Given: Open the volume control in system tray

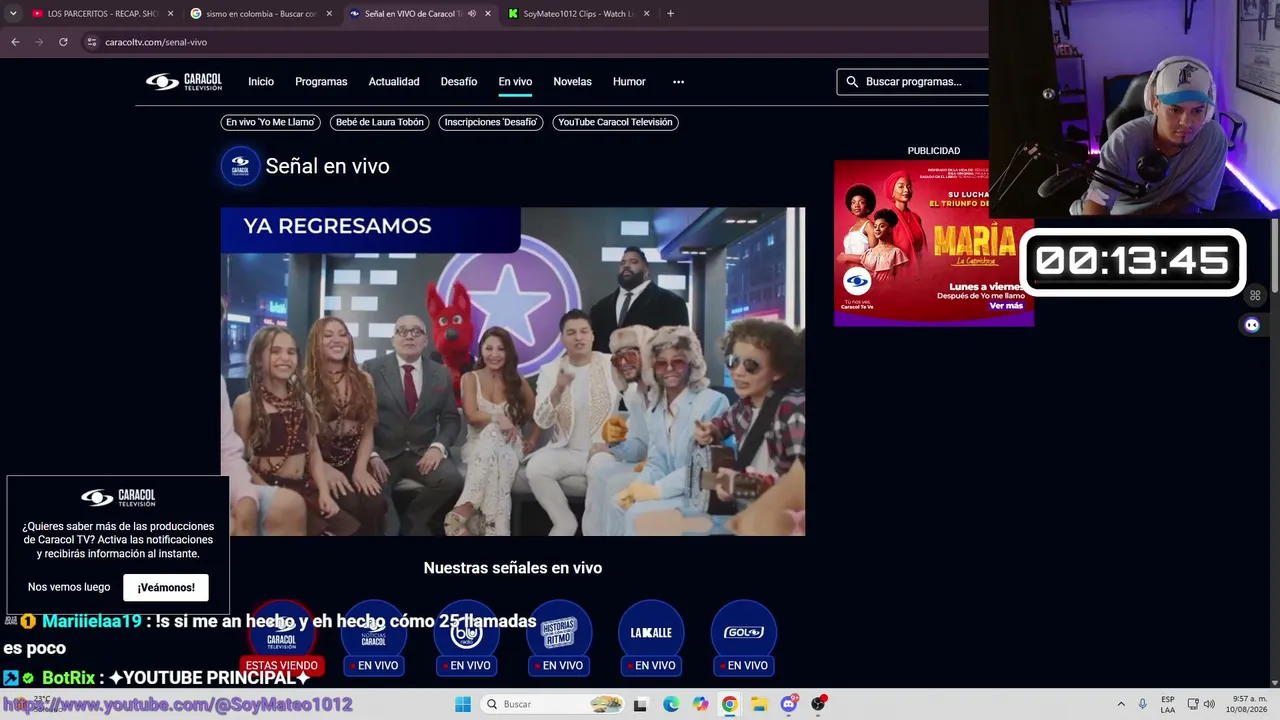Looking at the screenshot, I should coord(1209,705).
